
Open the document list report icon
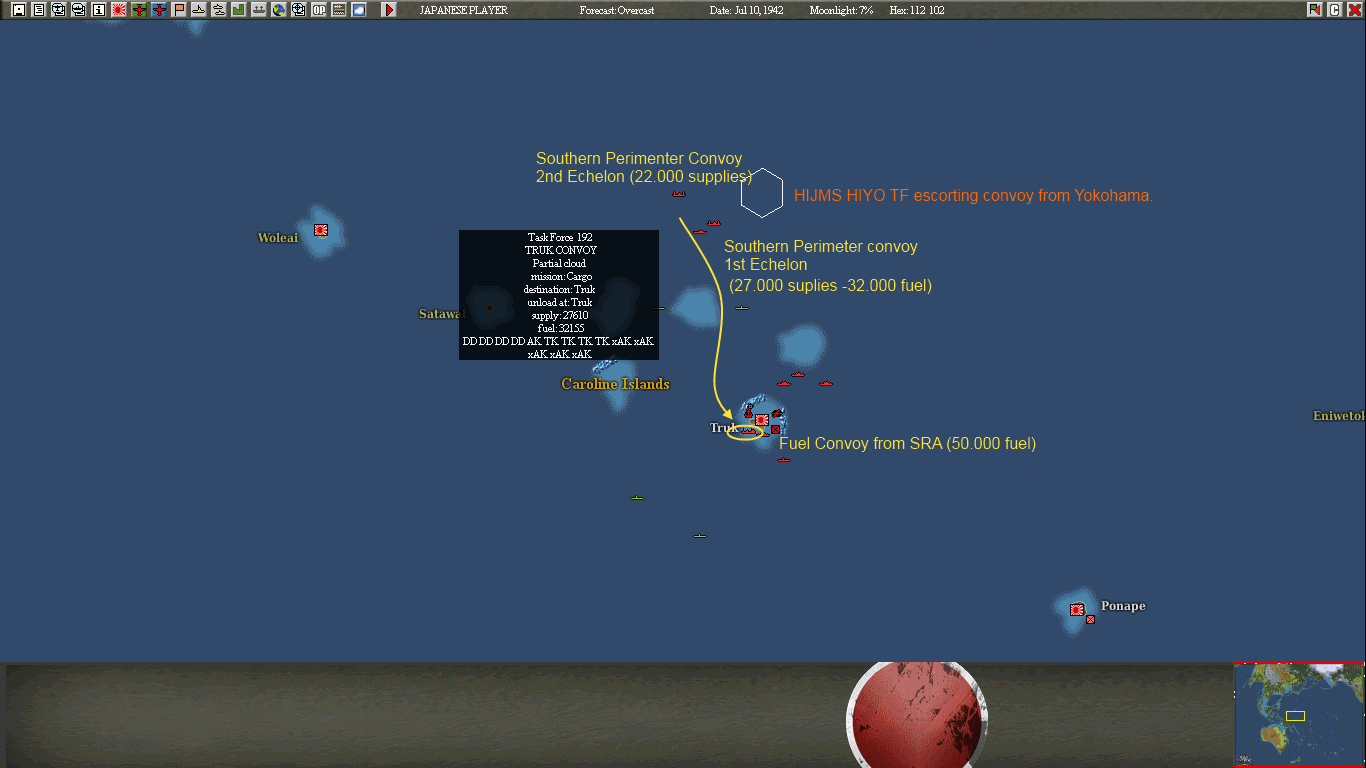click(x=38, y=10)
